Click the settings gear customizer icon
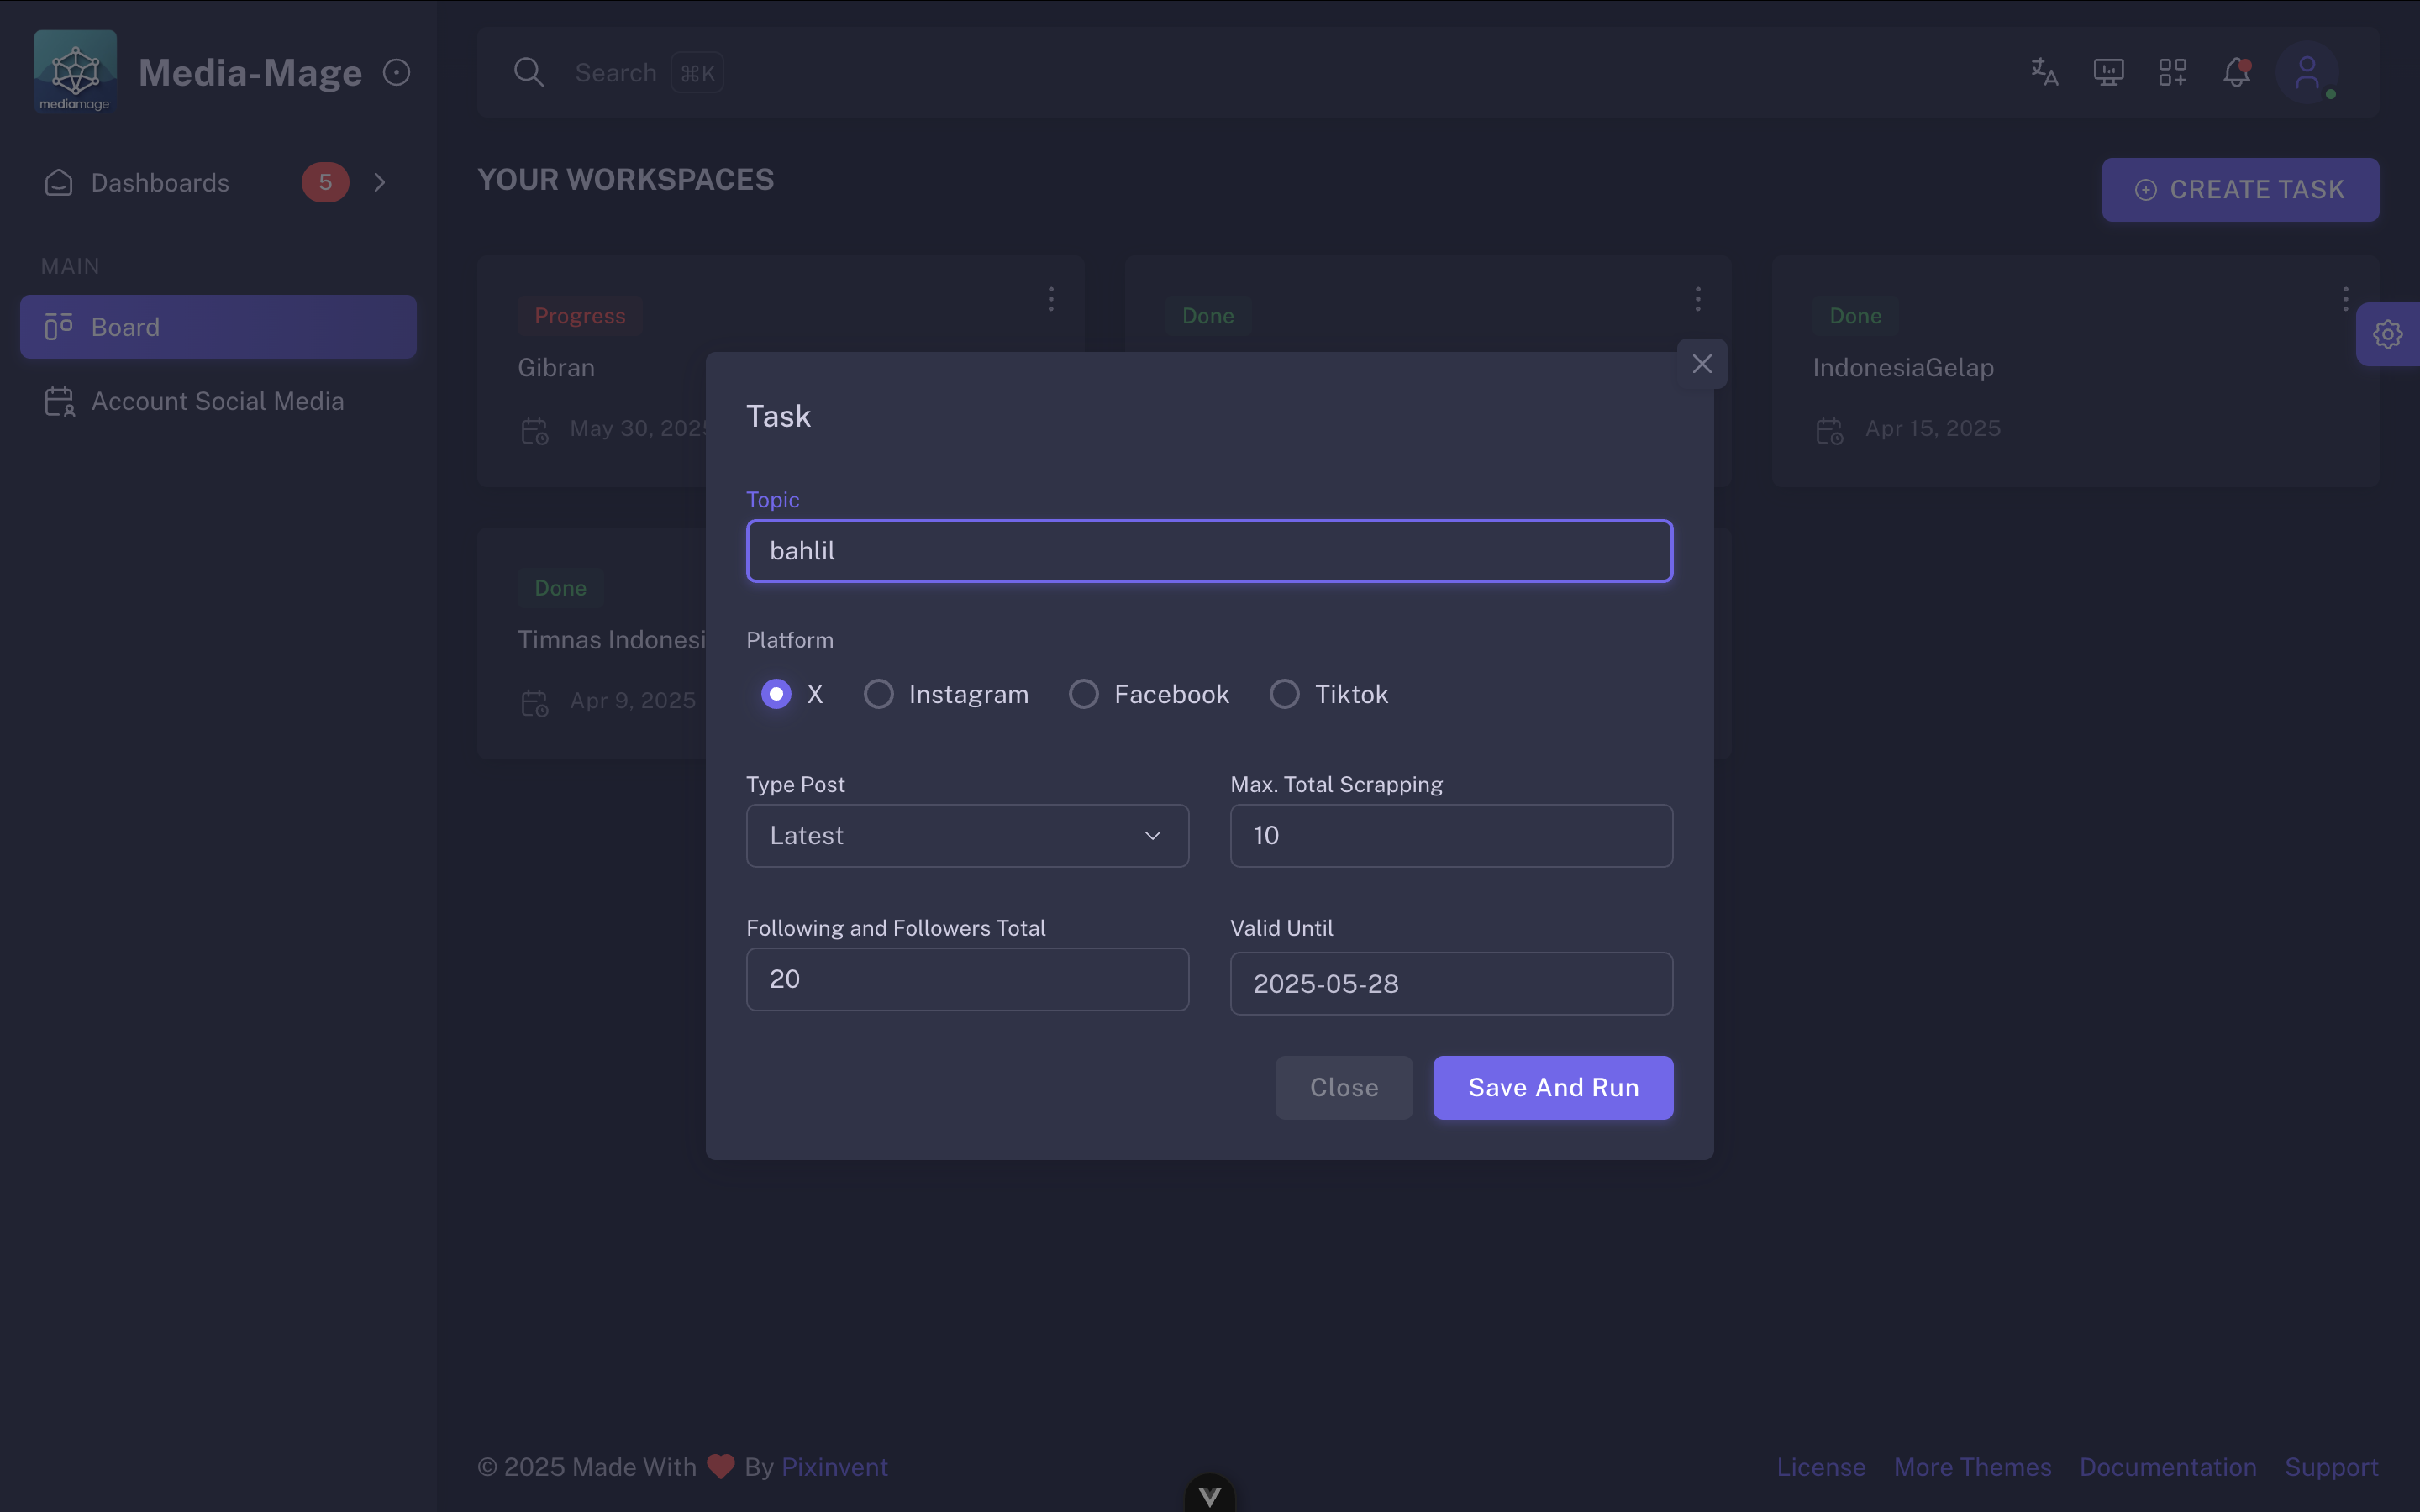 pos(2388,334)
